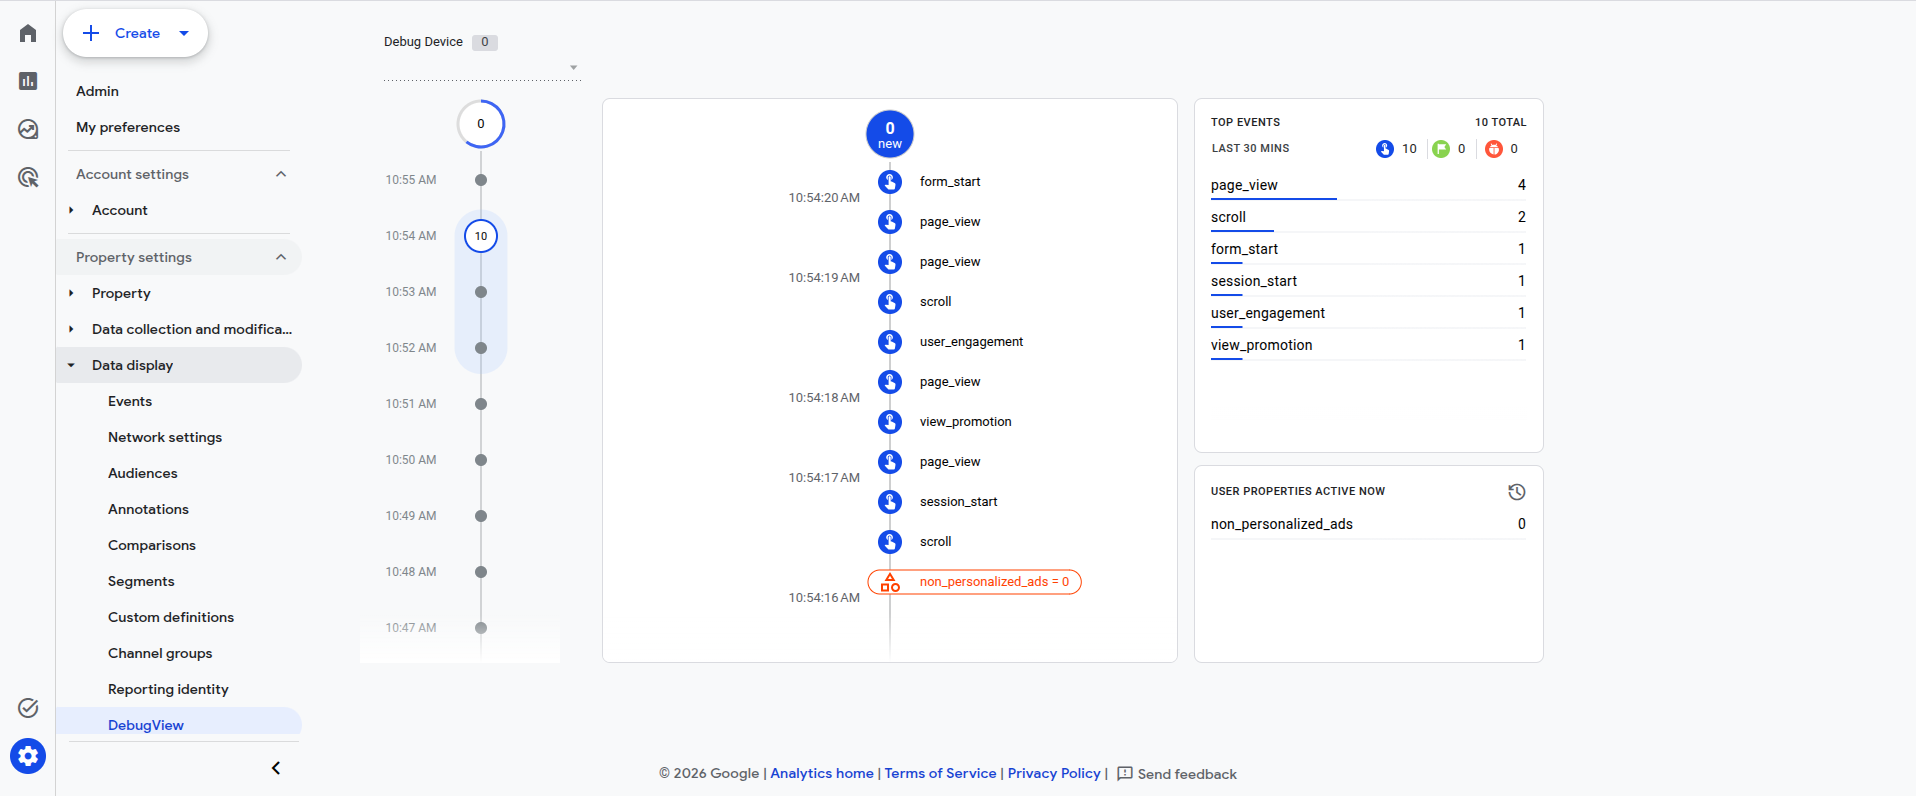Image resolution: width=1916 pixels, height=796 pixels.
Task: Click the session_start event icon
Action: click(x=890, y=502)
